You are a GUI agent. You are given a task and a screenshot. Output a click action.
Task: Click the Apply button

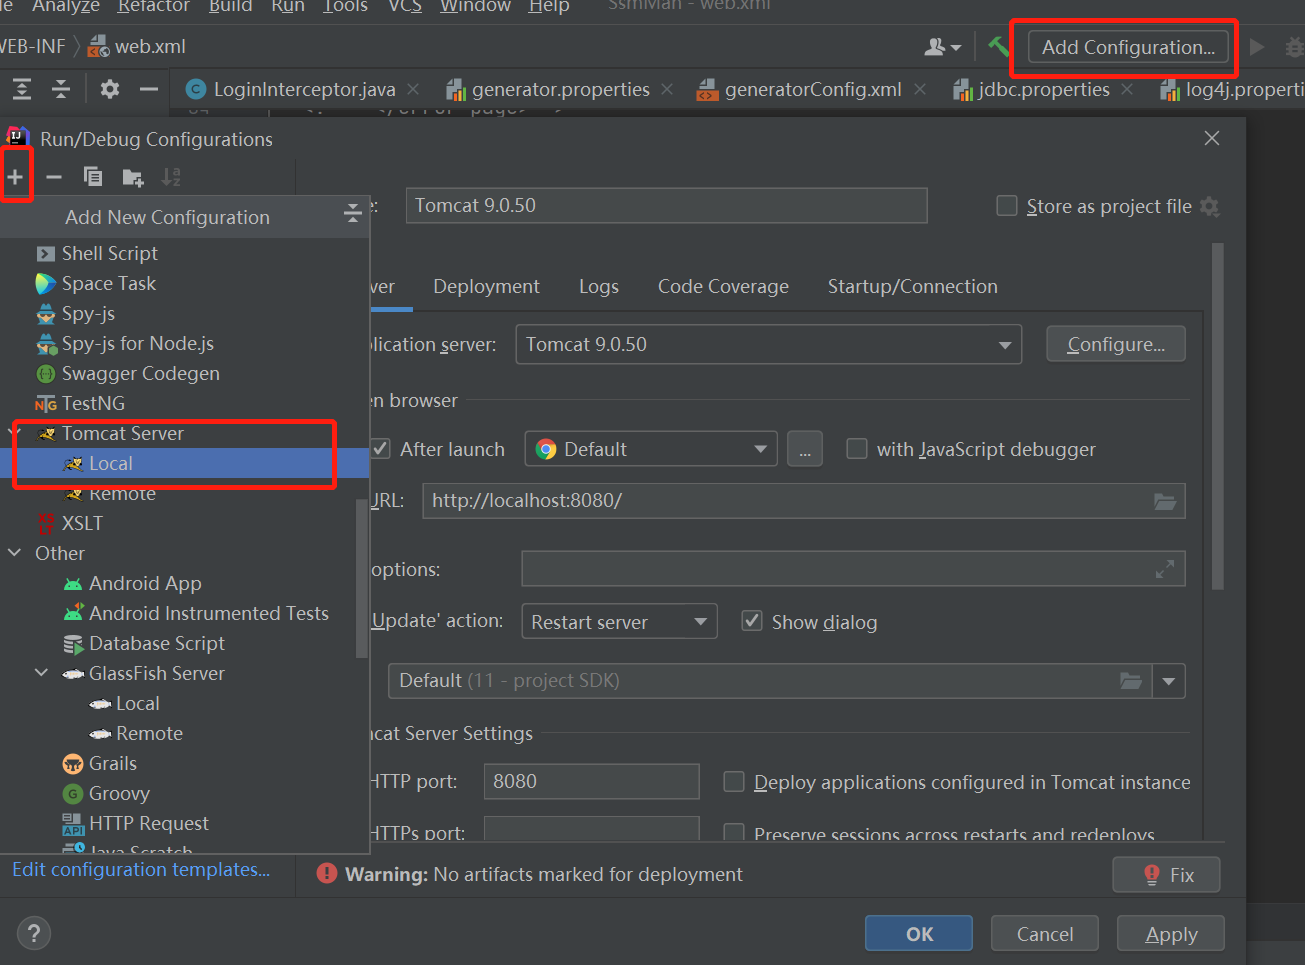pos(1171,933)
